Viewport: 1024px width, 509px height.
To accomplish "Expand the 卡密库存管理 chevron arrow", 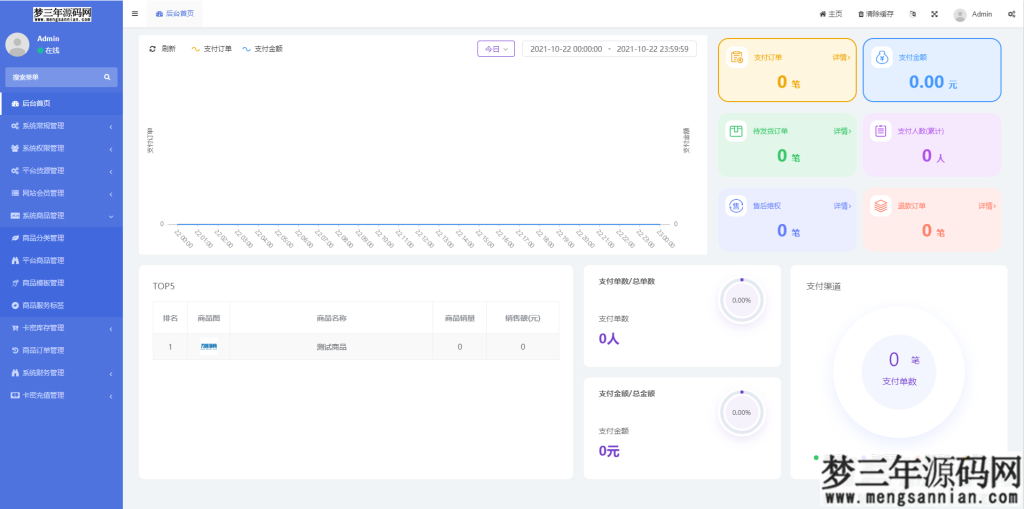I will pos(111,328).
